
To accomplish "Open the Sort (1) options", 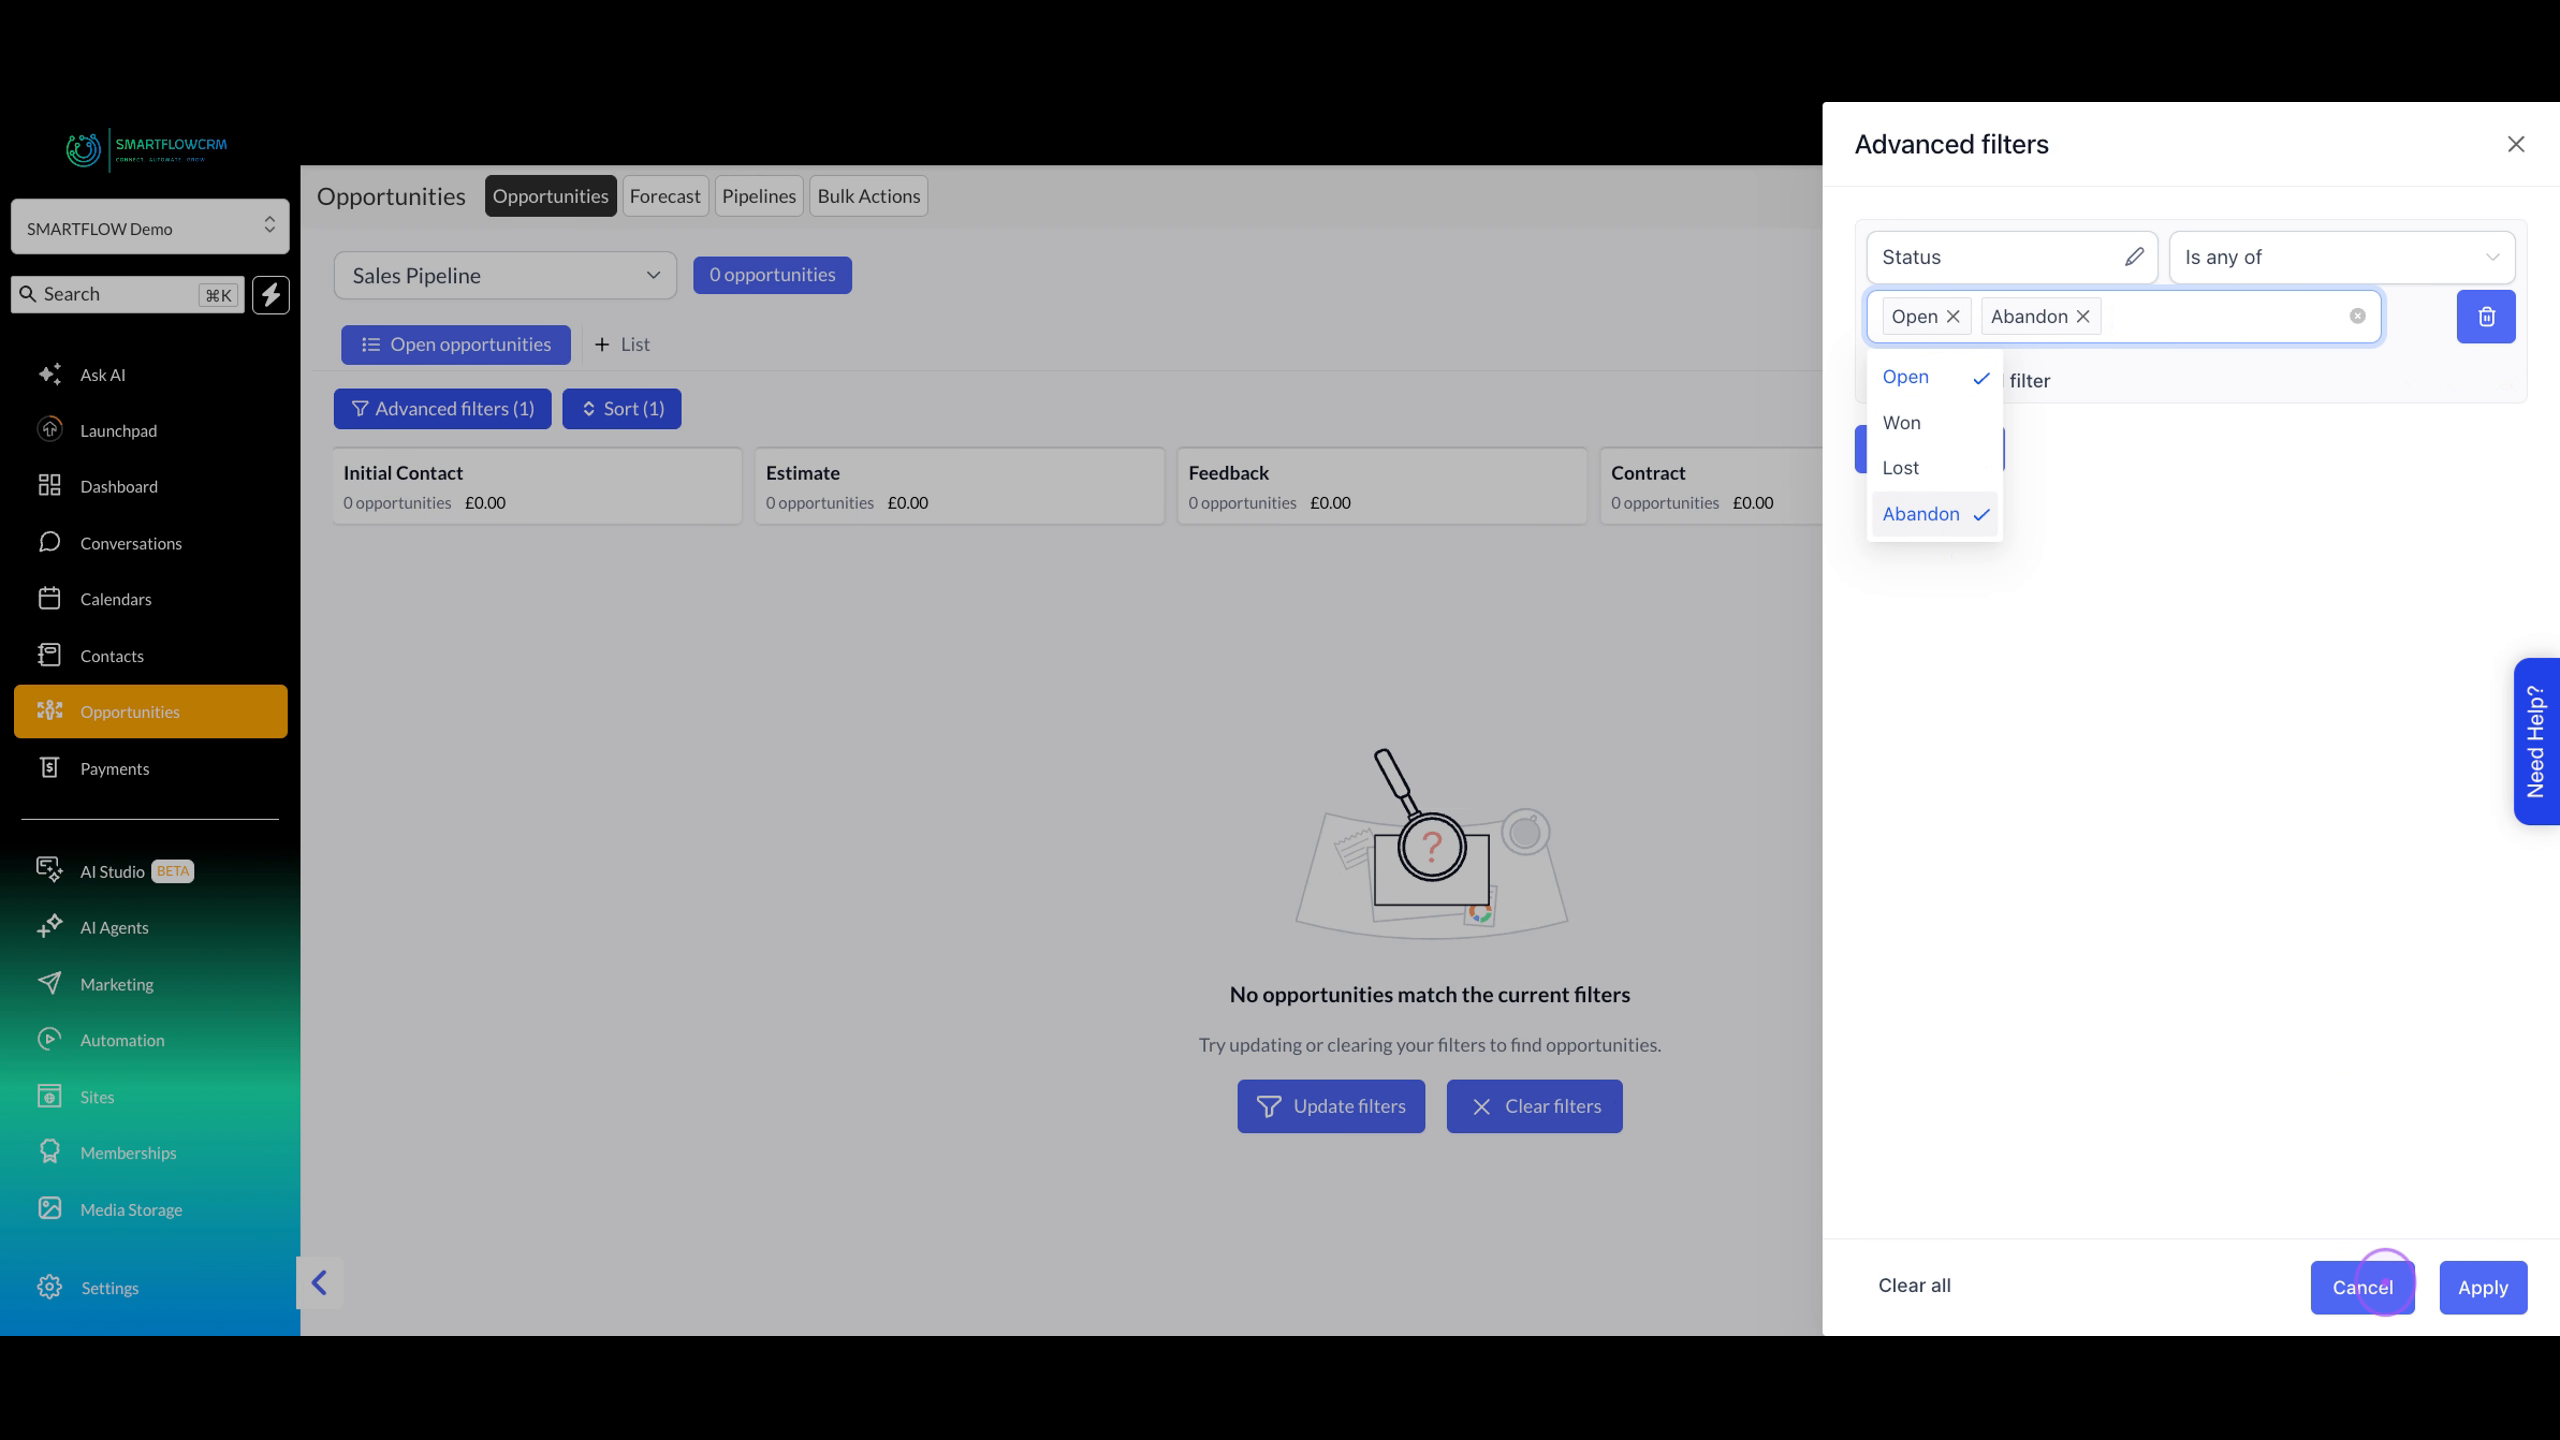I will (621, 409).
